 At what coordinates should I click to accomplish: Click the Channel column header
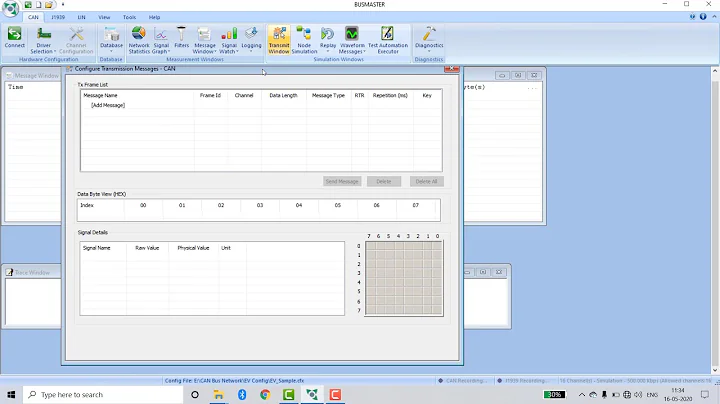click(244, 95)
